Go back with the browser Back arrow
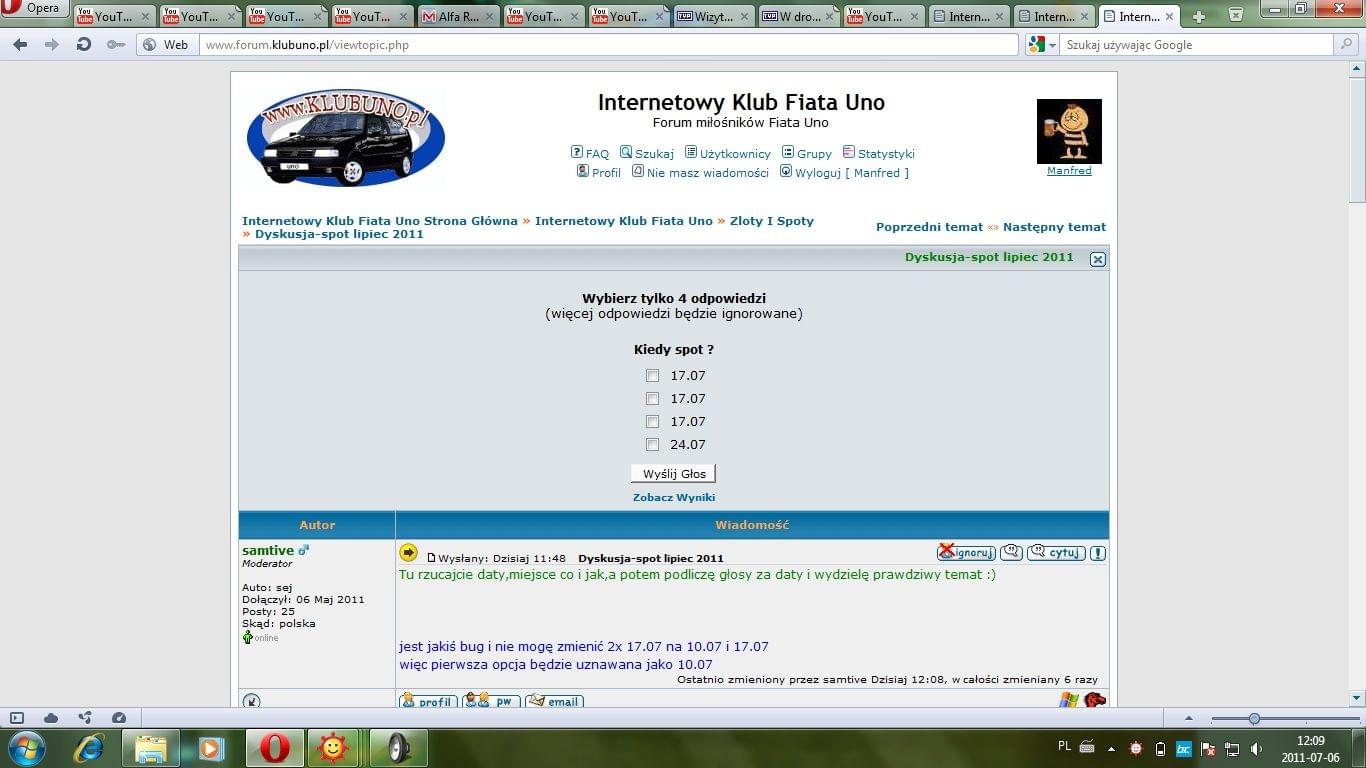Image resolution: width=1366 pixels, height=768 pixels. point(20,45)
